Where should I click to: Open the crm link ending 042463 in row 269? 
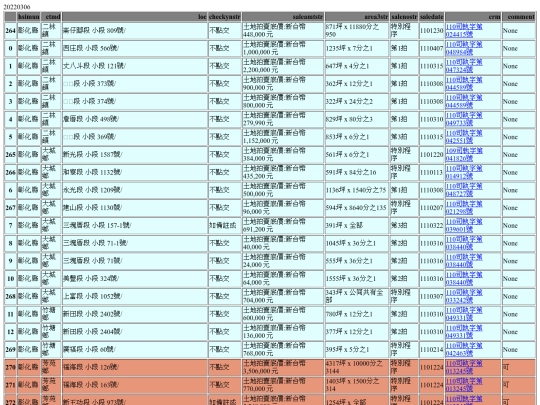464,350
